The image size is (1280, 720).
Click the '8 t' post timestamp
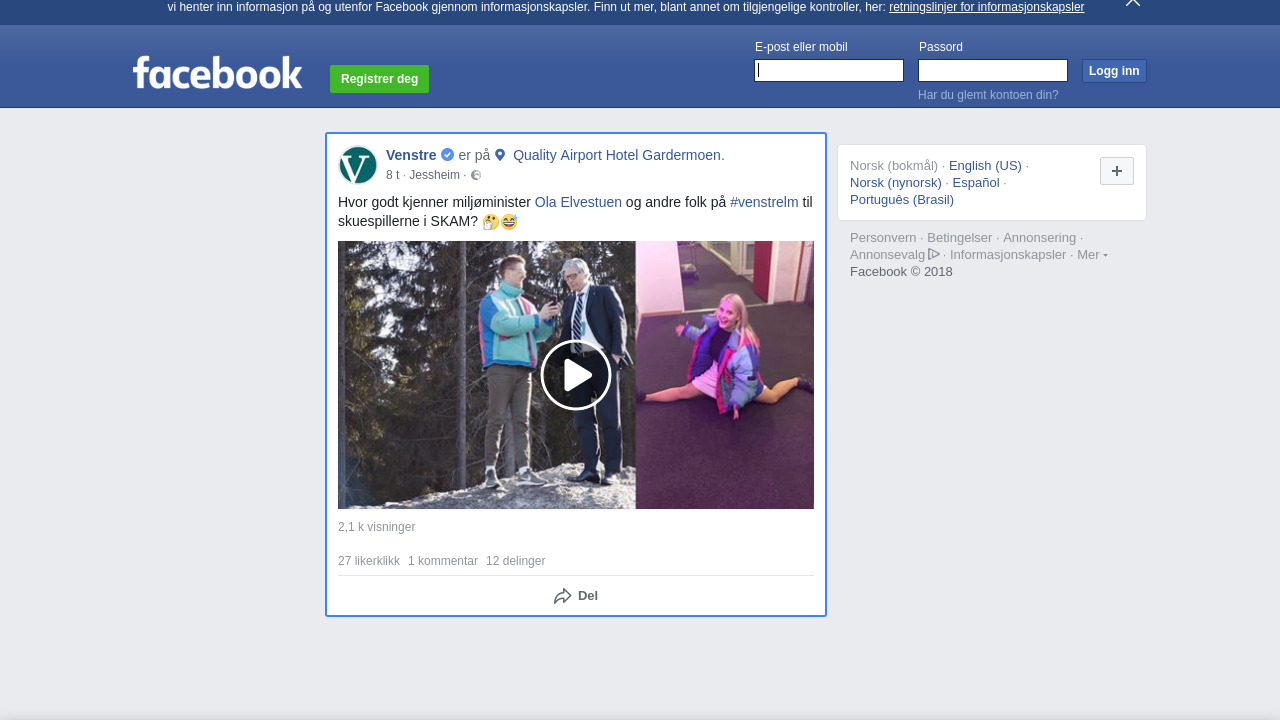392,175
